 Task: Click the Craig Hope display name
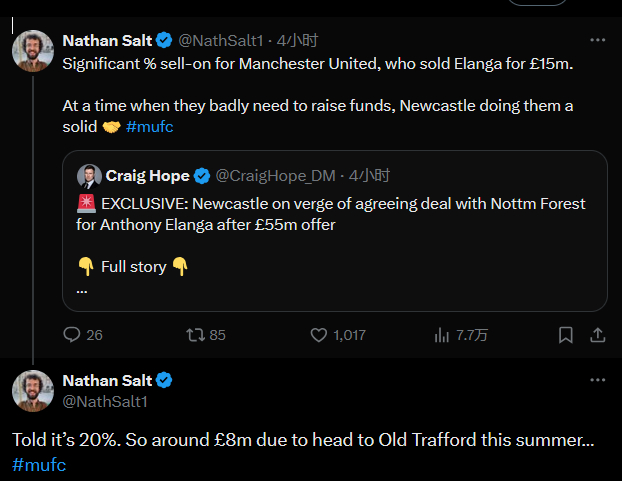click(x=148, y=176)
